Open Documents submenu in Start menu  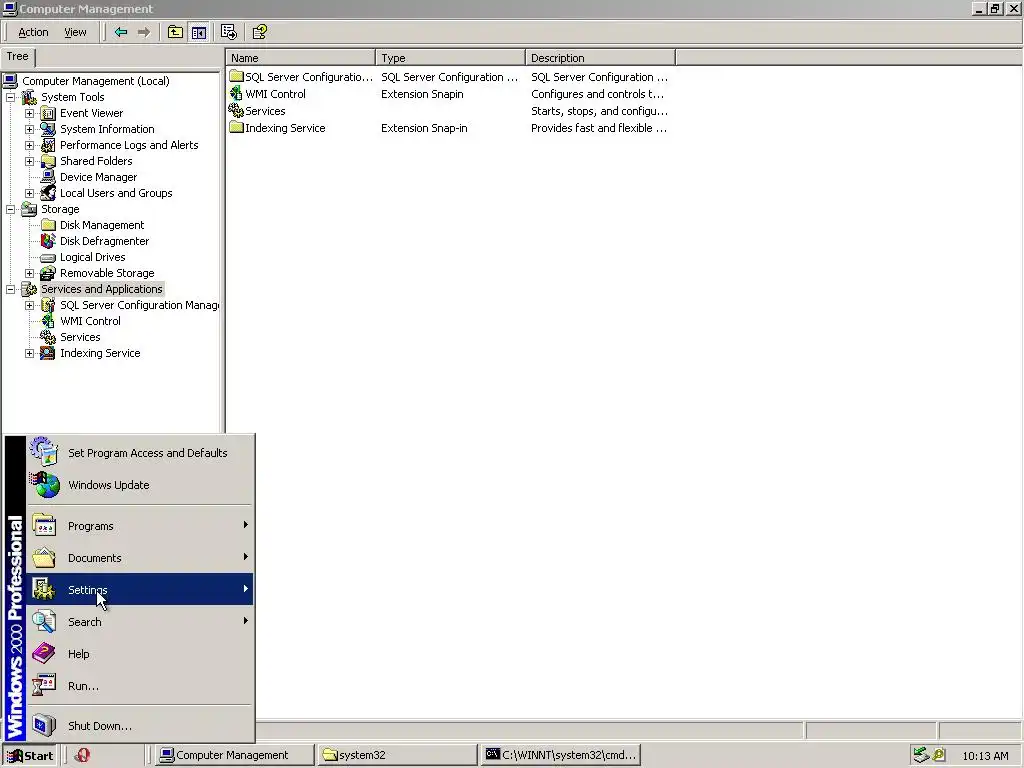coord(140,558)
